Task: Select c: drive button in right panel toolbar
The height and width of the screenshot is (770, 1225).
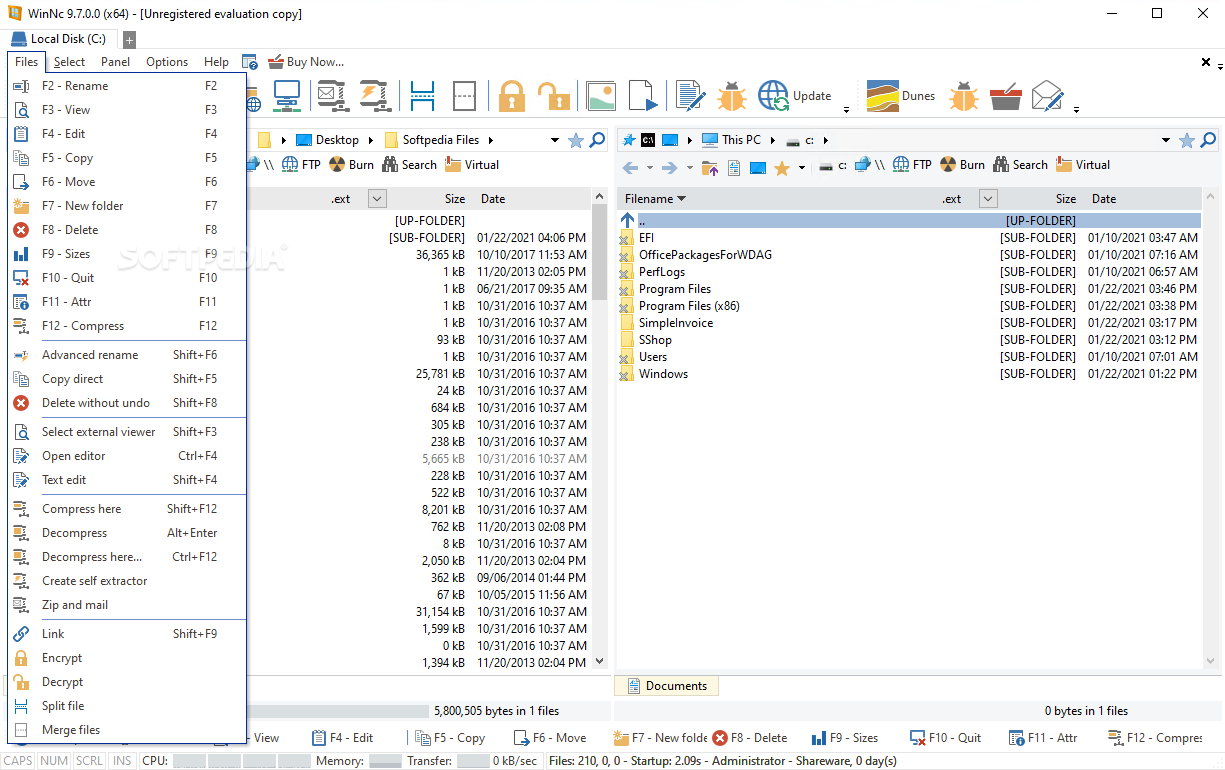Action: click(x=833, y=165)
